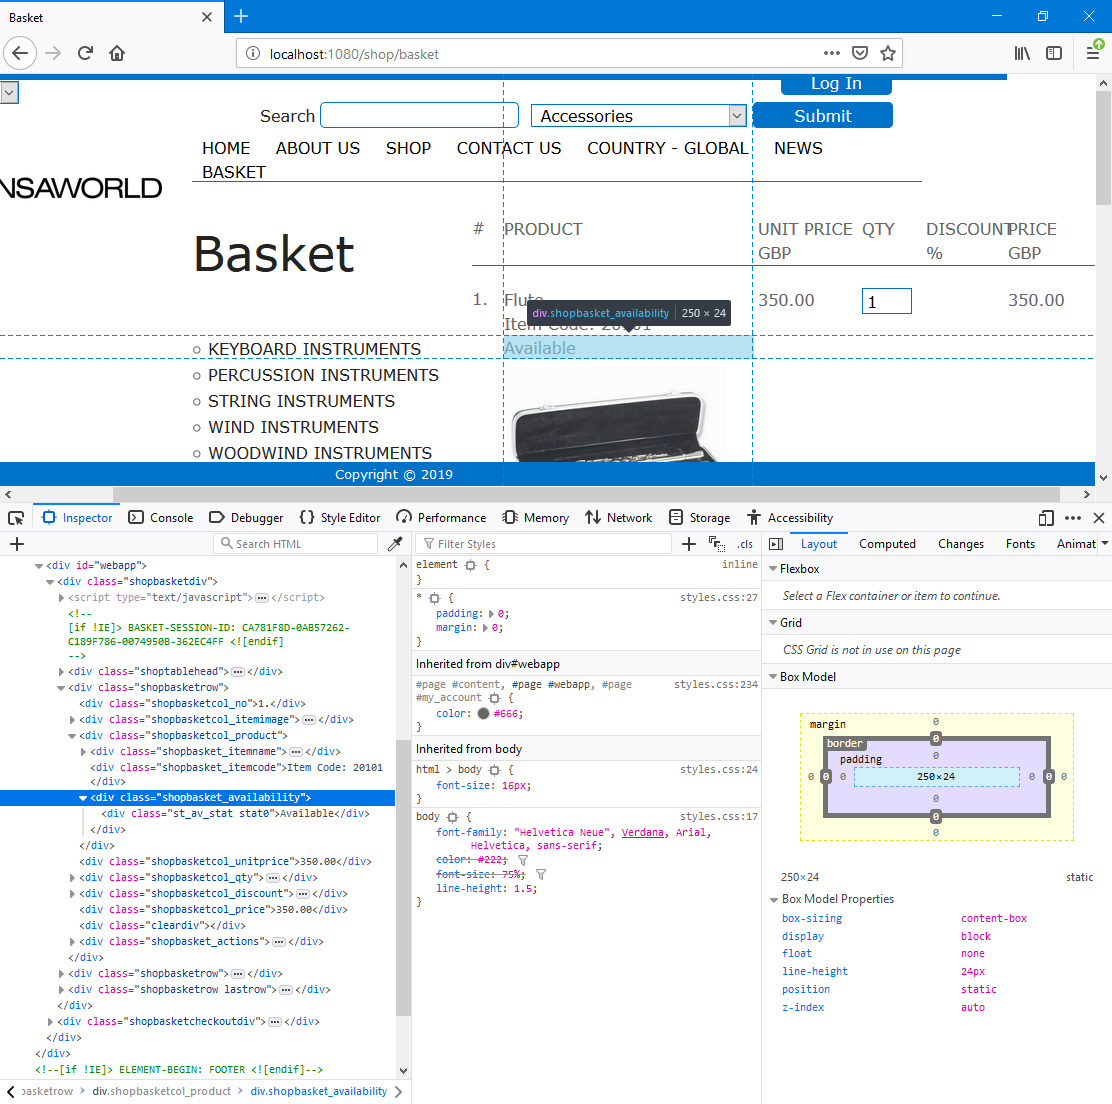Click the quantity input showing 1
This screenshot has width=1112, height=1104.
pos(886,301)
